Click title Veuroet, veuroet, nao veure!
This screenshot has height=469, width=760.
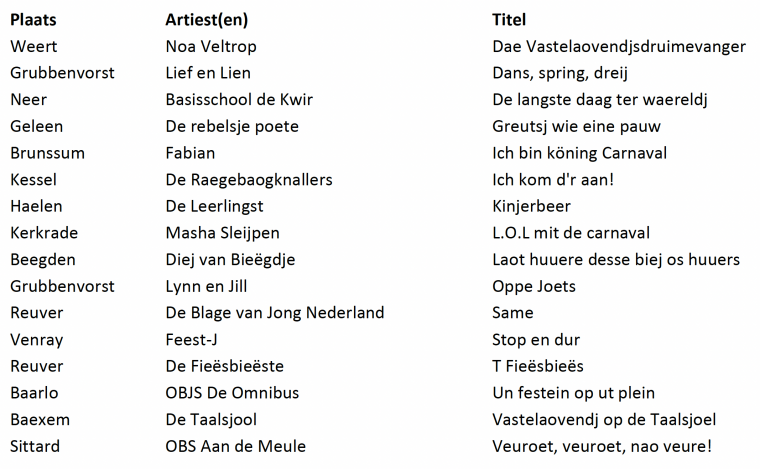(x=600, y=447)
